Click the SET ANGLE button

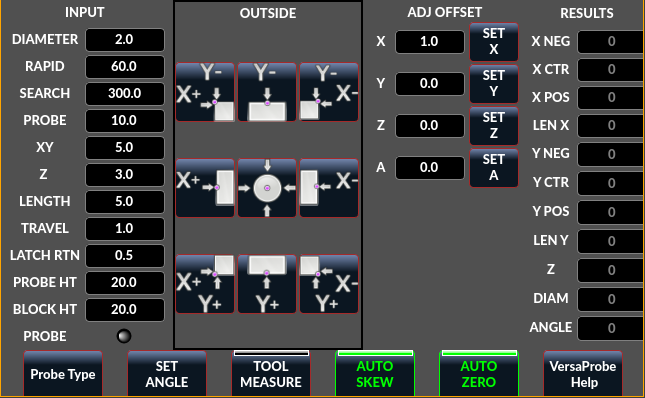pyautogui.click(x=167, y=373)
